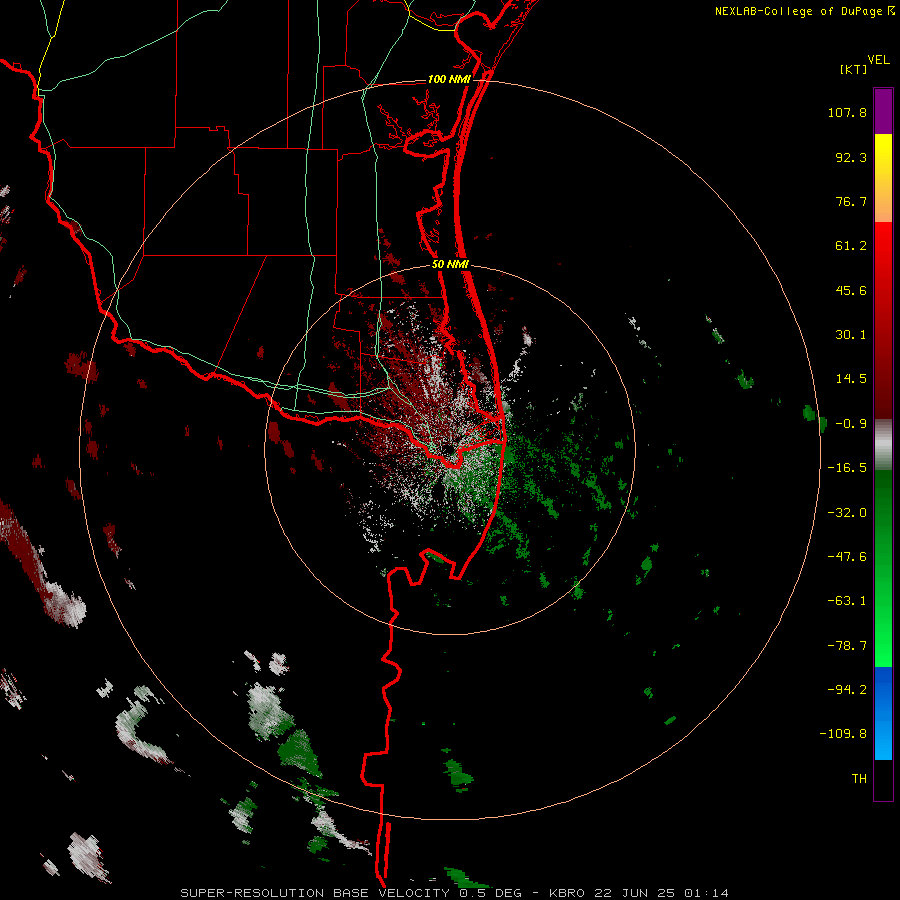
Task: Click the purple segment of velocity color bar
Action: 883,111
